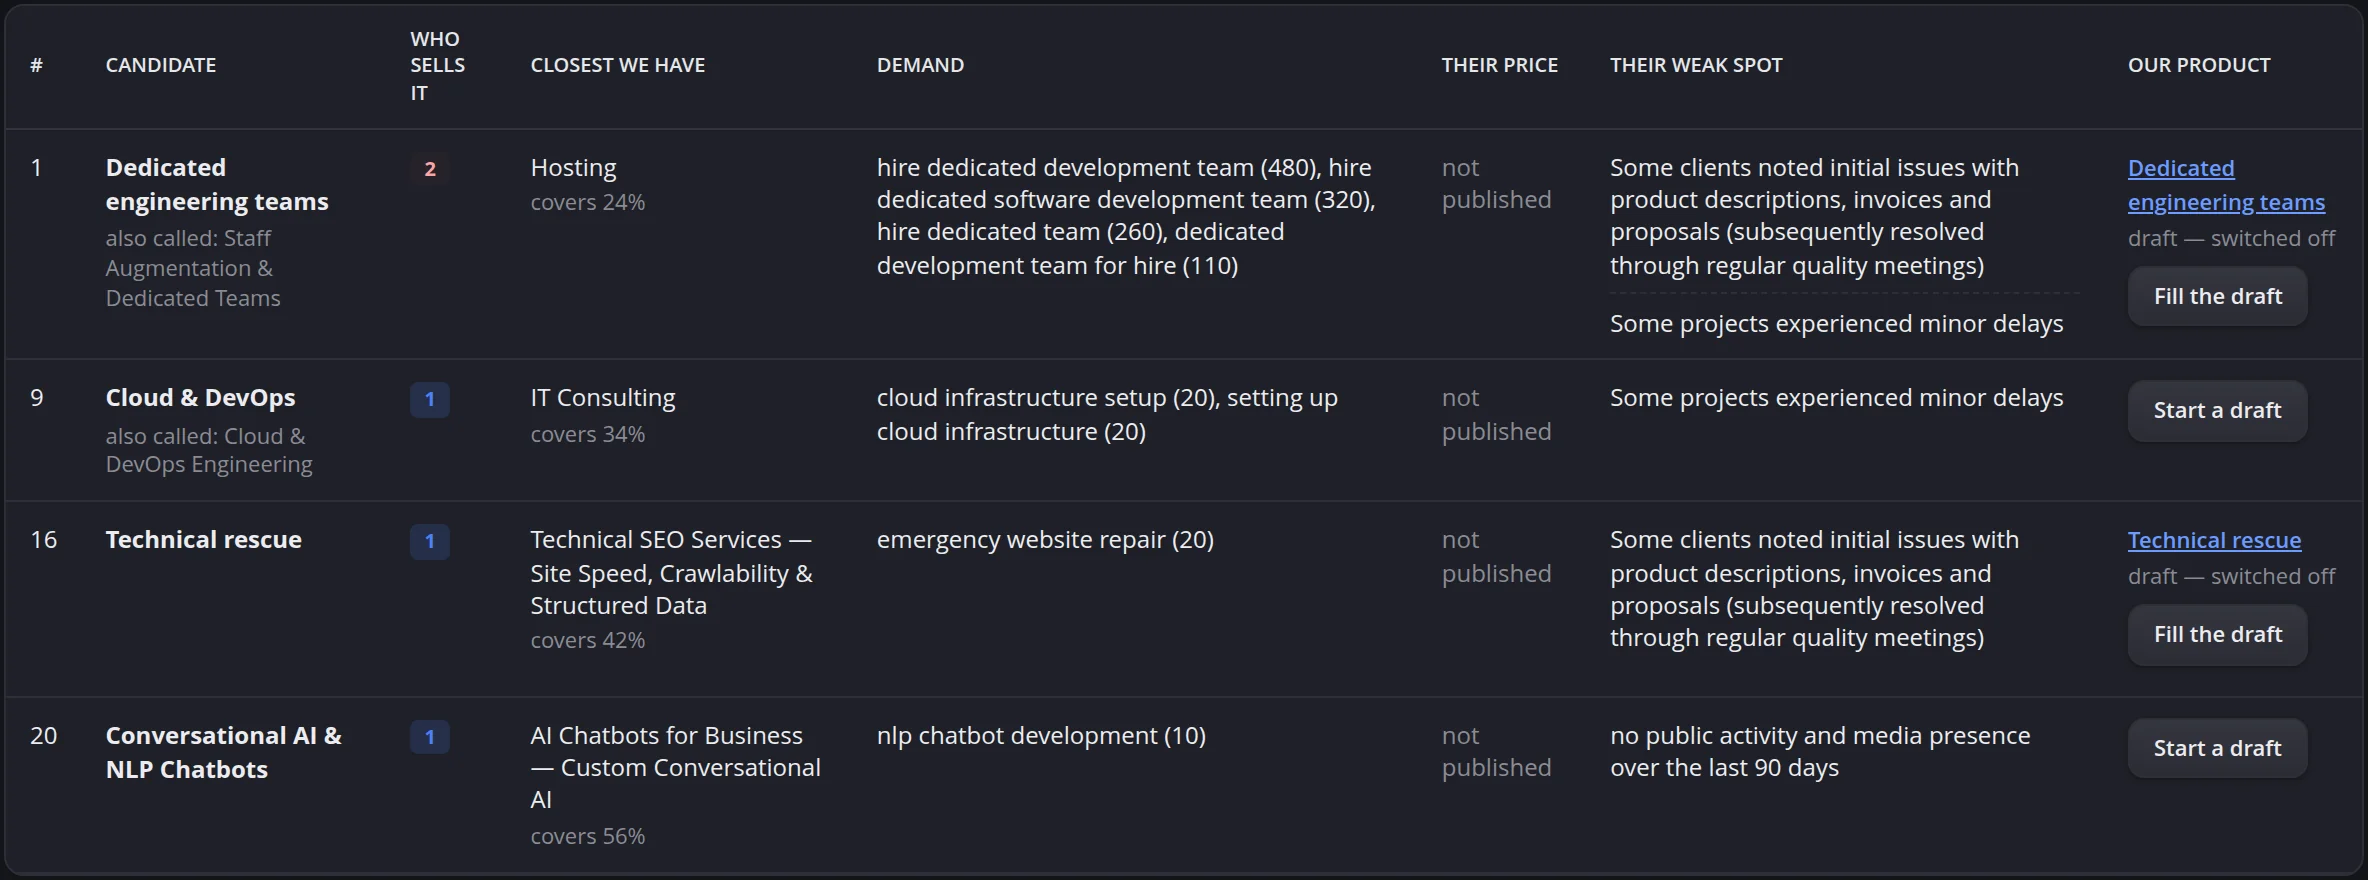This screenshot has width=2368, height=880.
Task: Click 'also called: Staff Augmentation & Dedicated Teams'
Action: 193,268
